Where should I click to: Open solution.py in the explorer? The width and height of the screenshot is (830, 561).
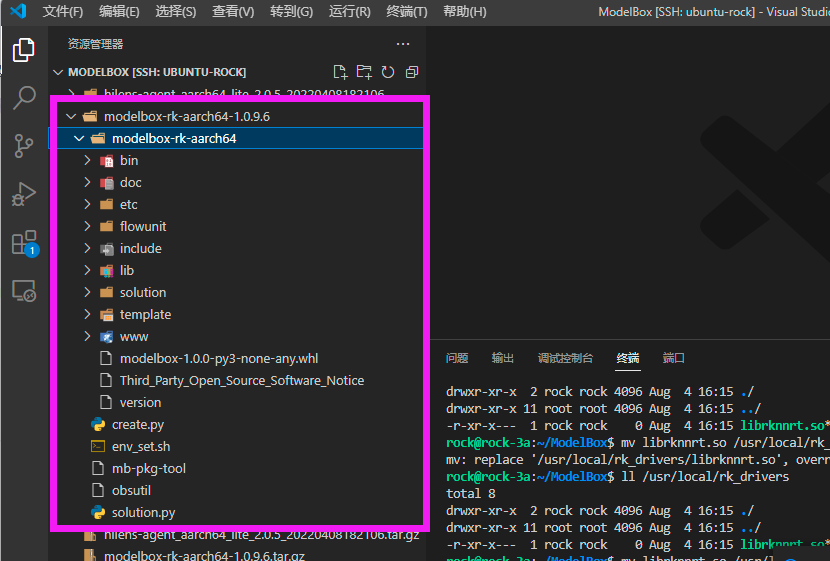click(x=143, y=513)
